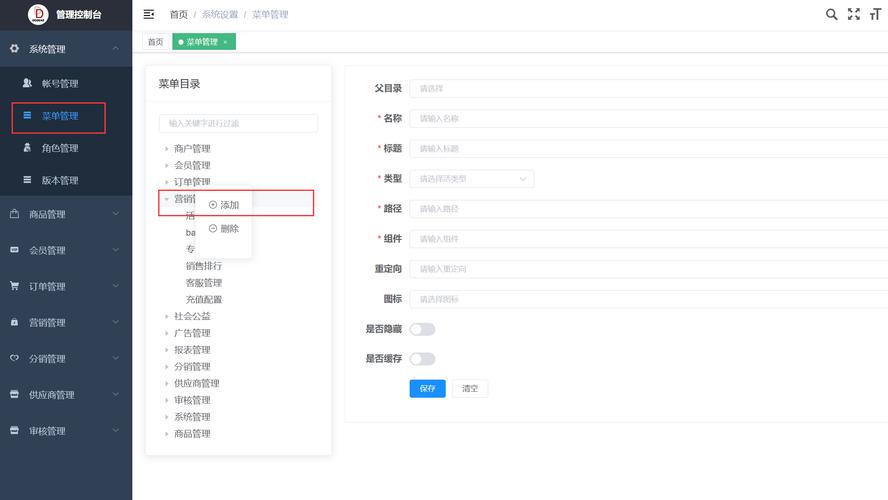The width and height of the screenshot is (888, 500).
Task: Toggle the 是否隐藏 switch
Action: click(x=422, y=329)
